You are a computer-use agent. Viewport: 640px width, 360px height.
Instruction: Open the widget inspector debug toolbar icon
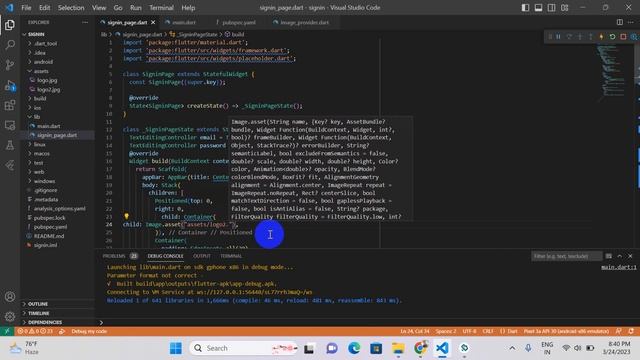tap(634, 37)
